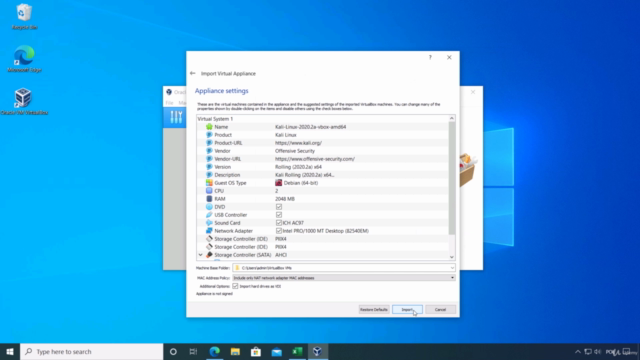
Task: Select the Offensive Security vendor value
Action: 295,151
